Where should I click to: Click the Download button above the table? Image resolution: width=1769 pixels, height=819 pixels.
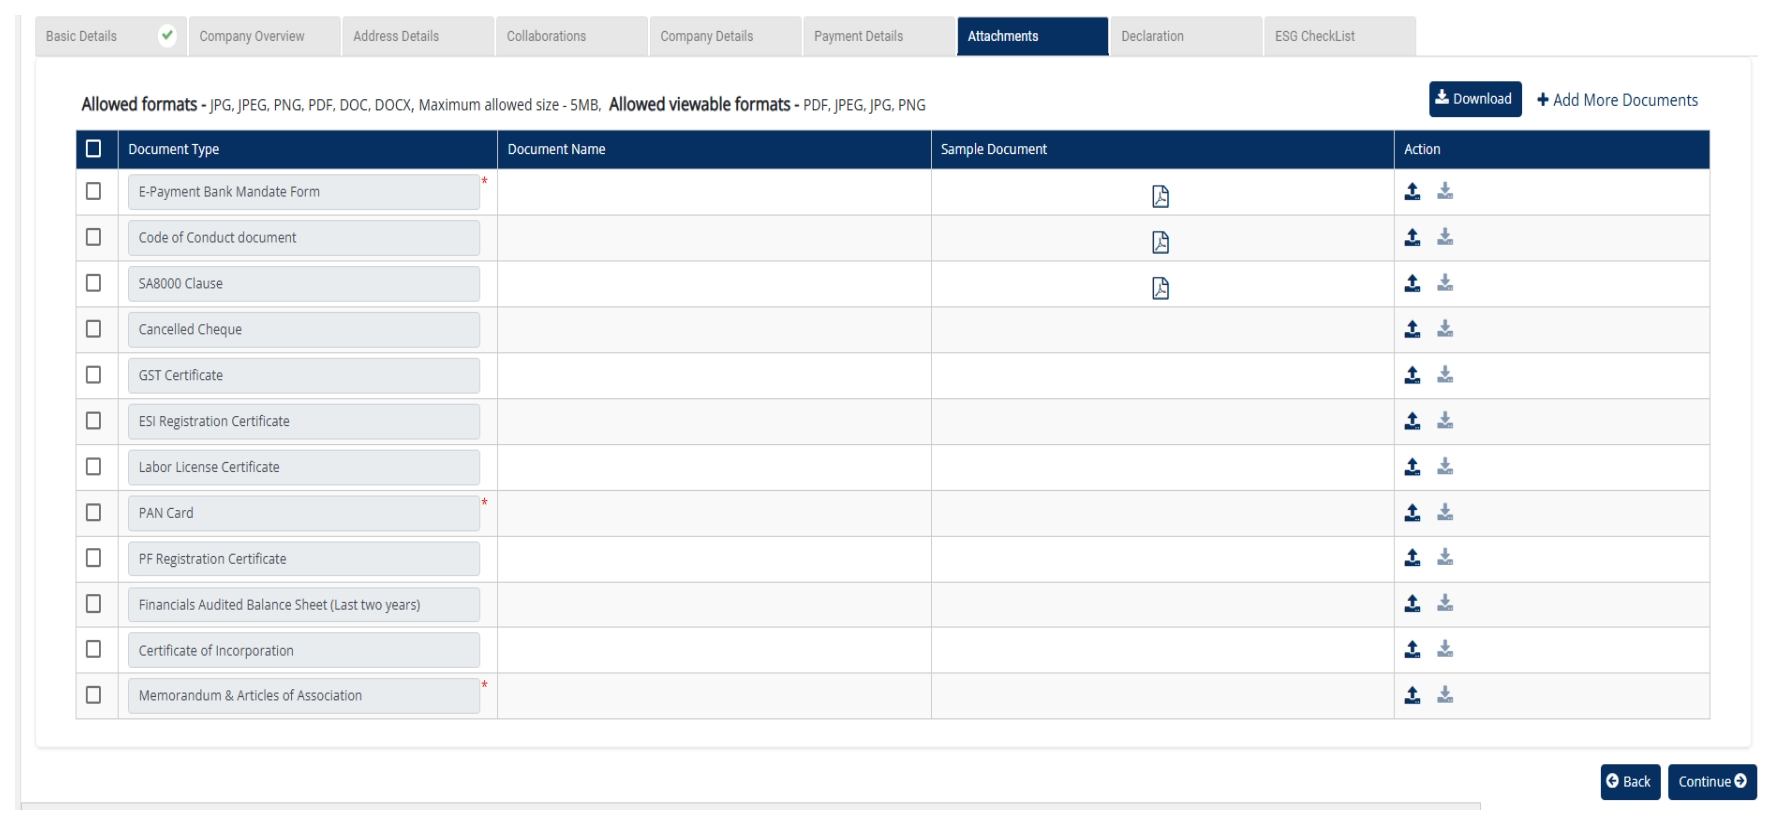pos(1475,99)
